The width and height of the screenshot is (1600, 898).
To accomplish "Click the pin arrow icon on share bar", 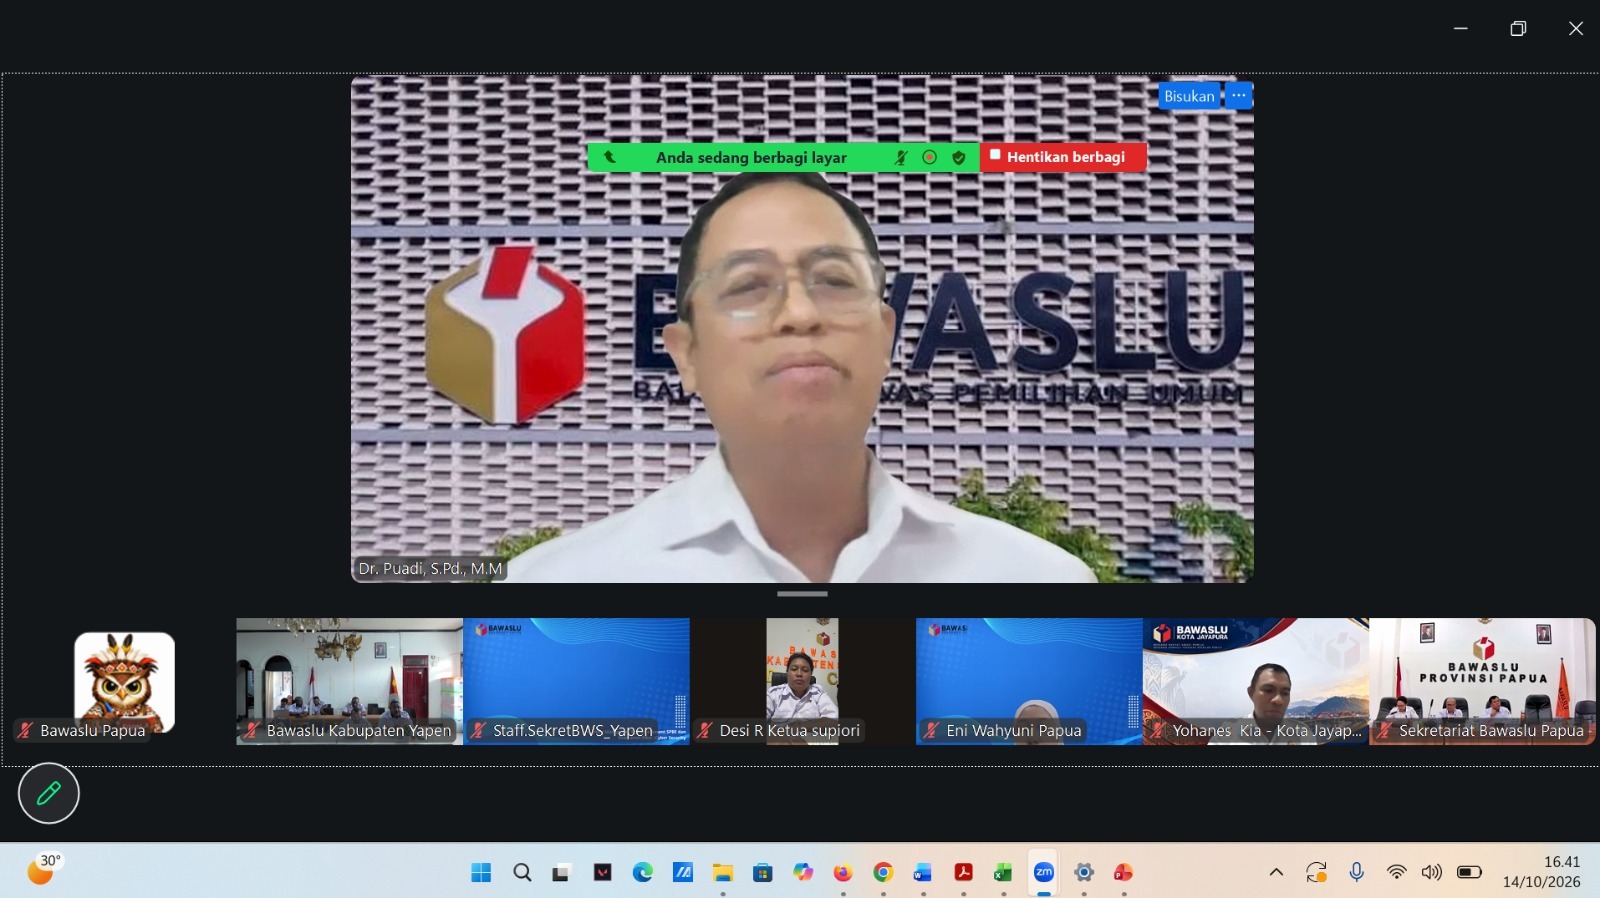I will coord(610,157).
